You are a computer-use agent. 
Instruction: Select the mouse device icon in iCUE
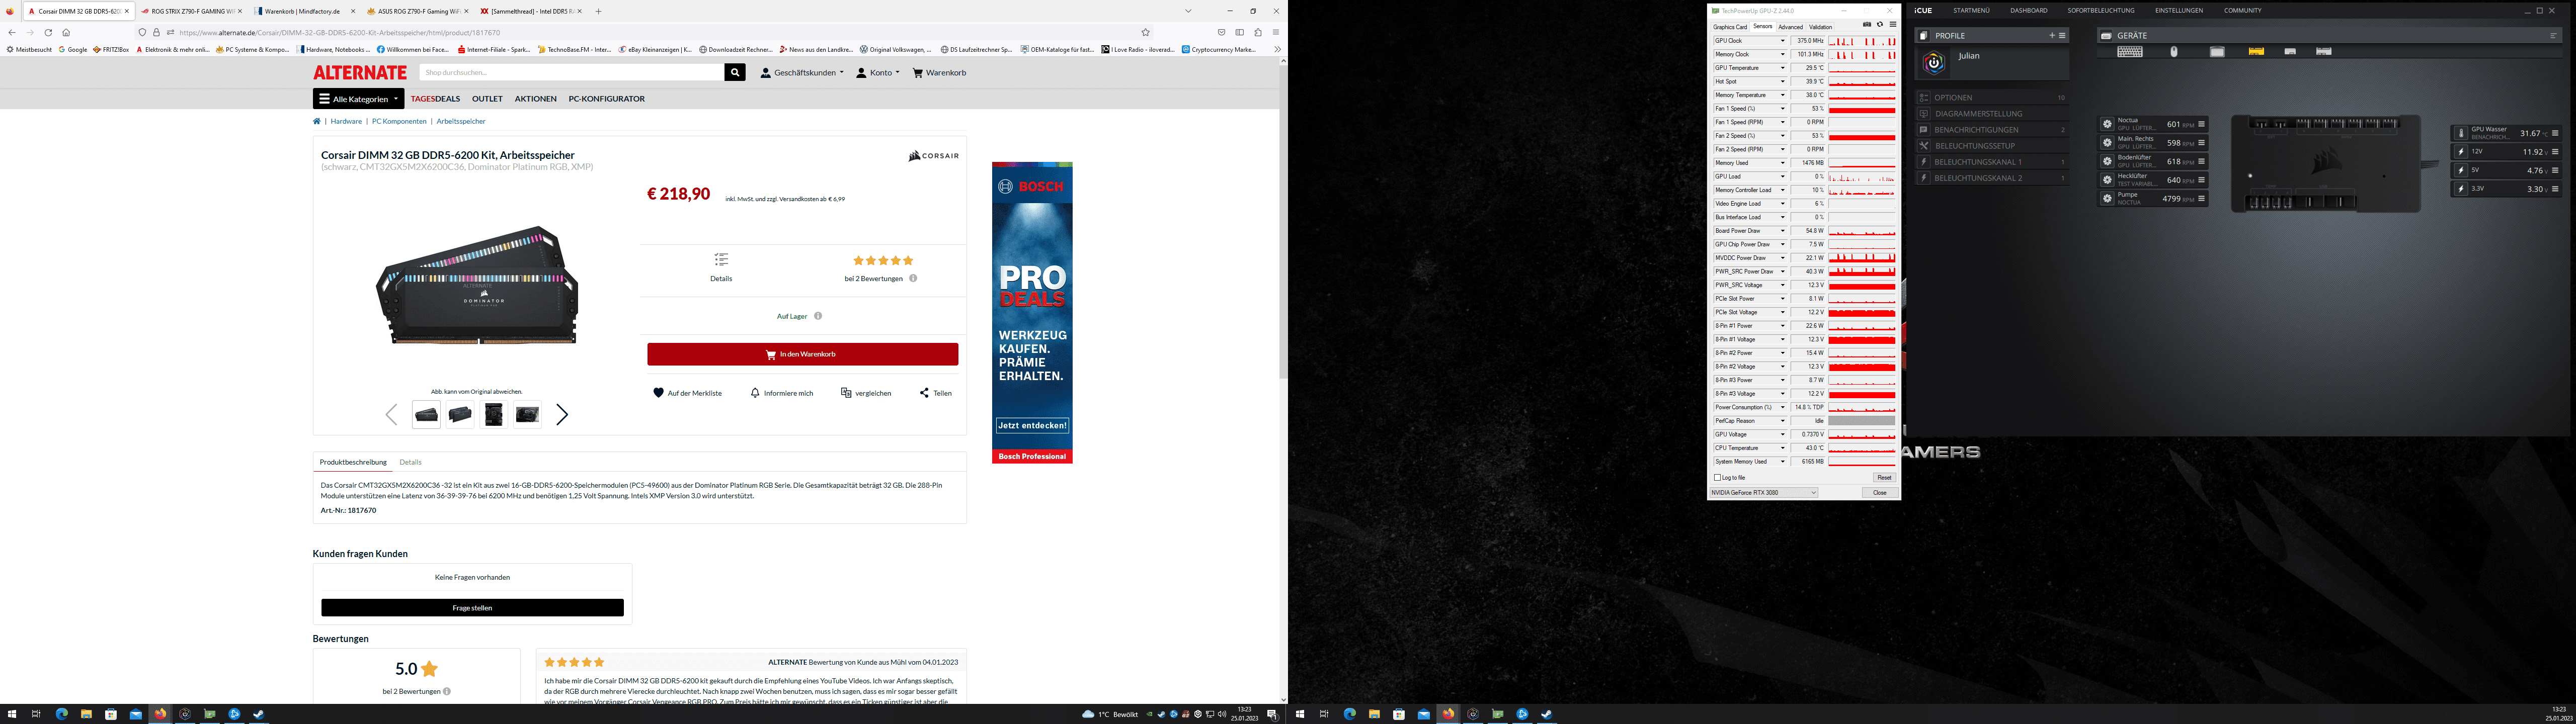(2174, 52)
